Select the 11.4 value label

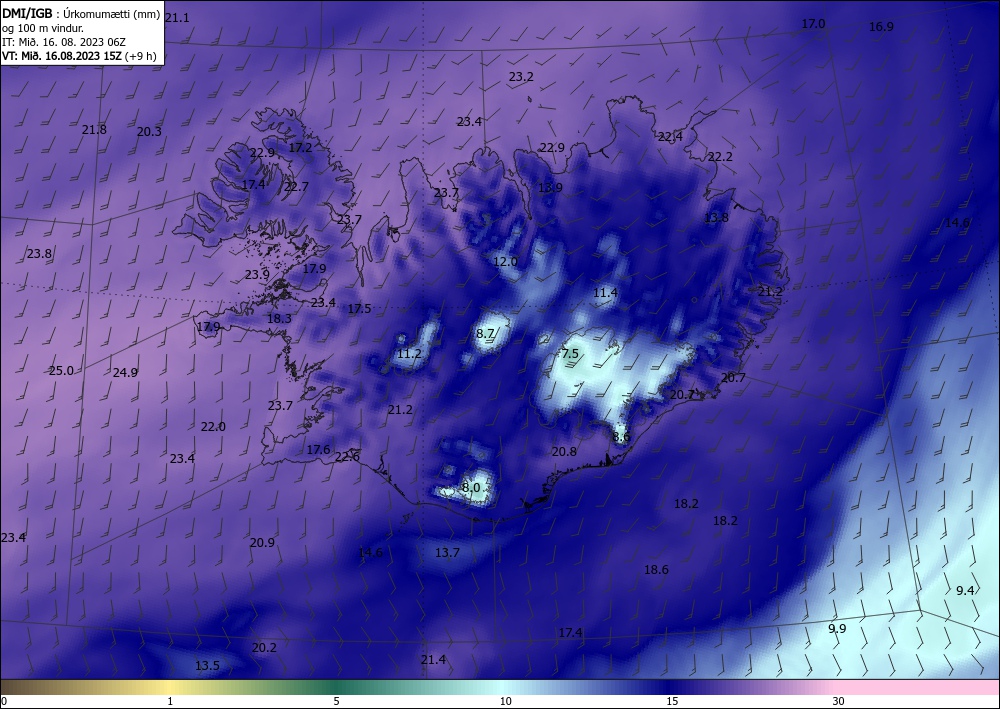coord(605,293)
